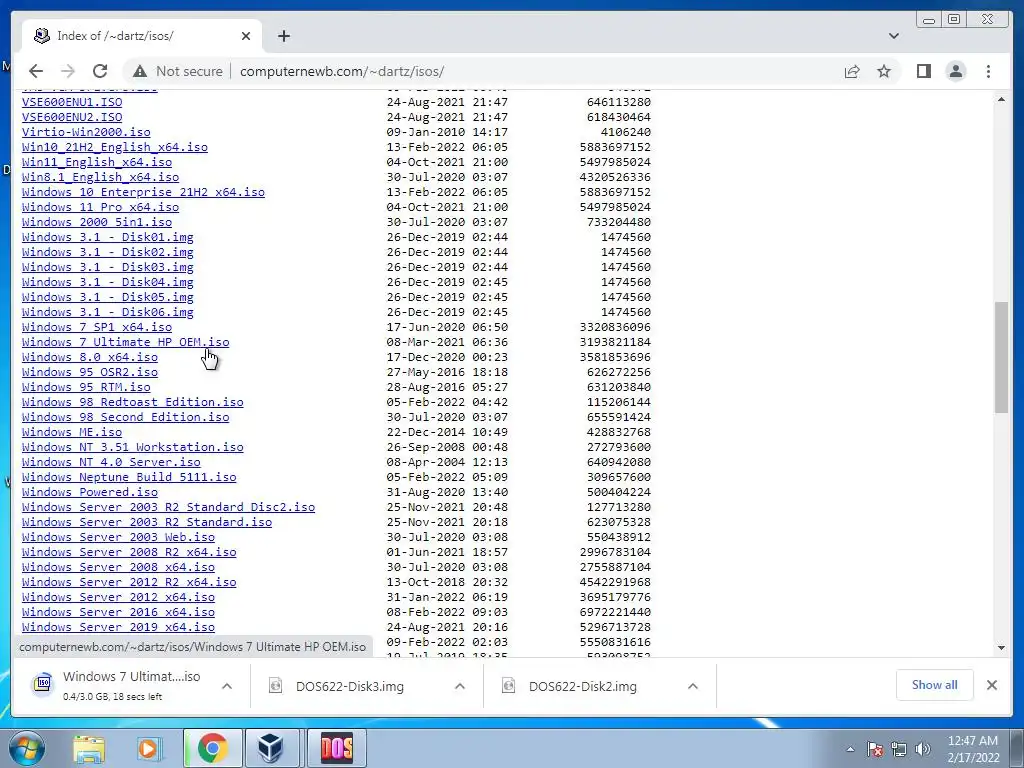Click the Windows 7 Ultimate download file icon
The image size is (1024, 768).
(x=43, y=684)
